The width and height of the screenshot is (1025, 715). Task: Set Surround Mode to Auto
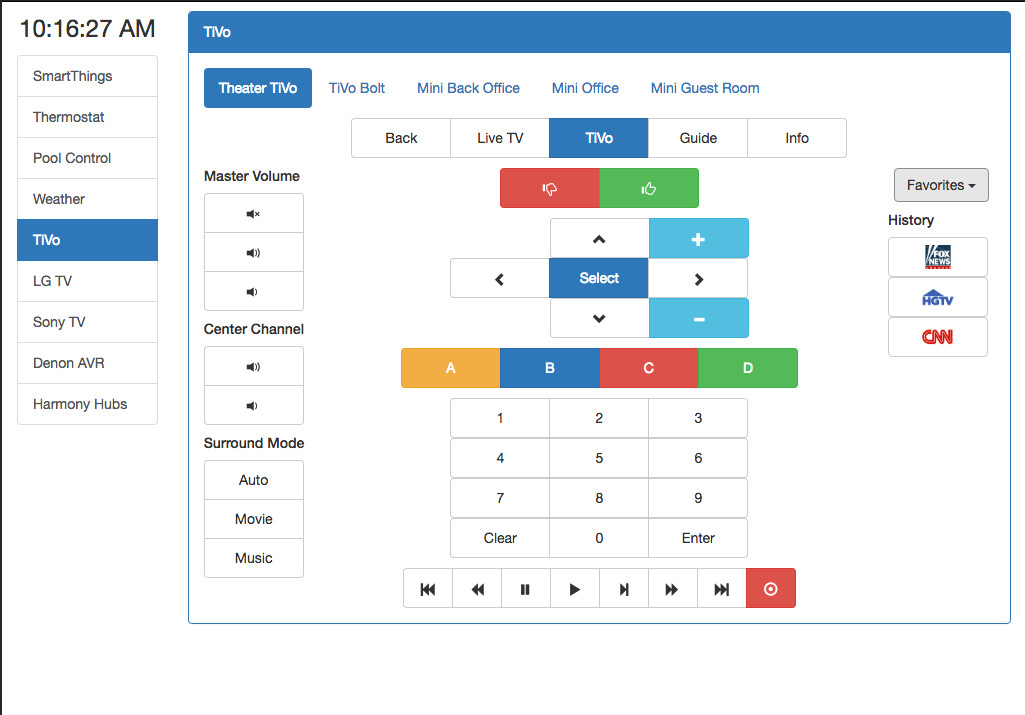[x=254, y=480]
